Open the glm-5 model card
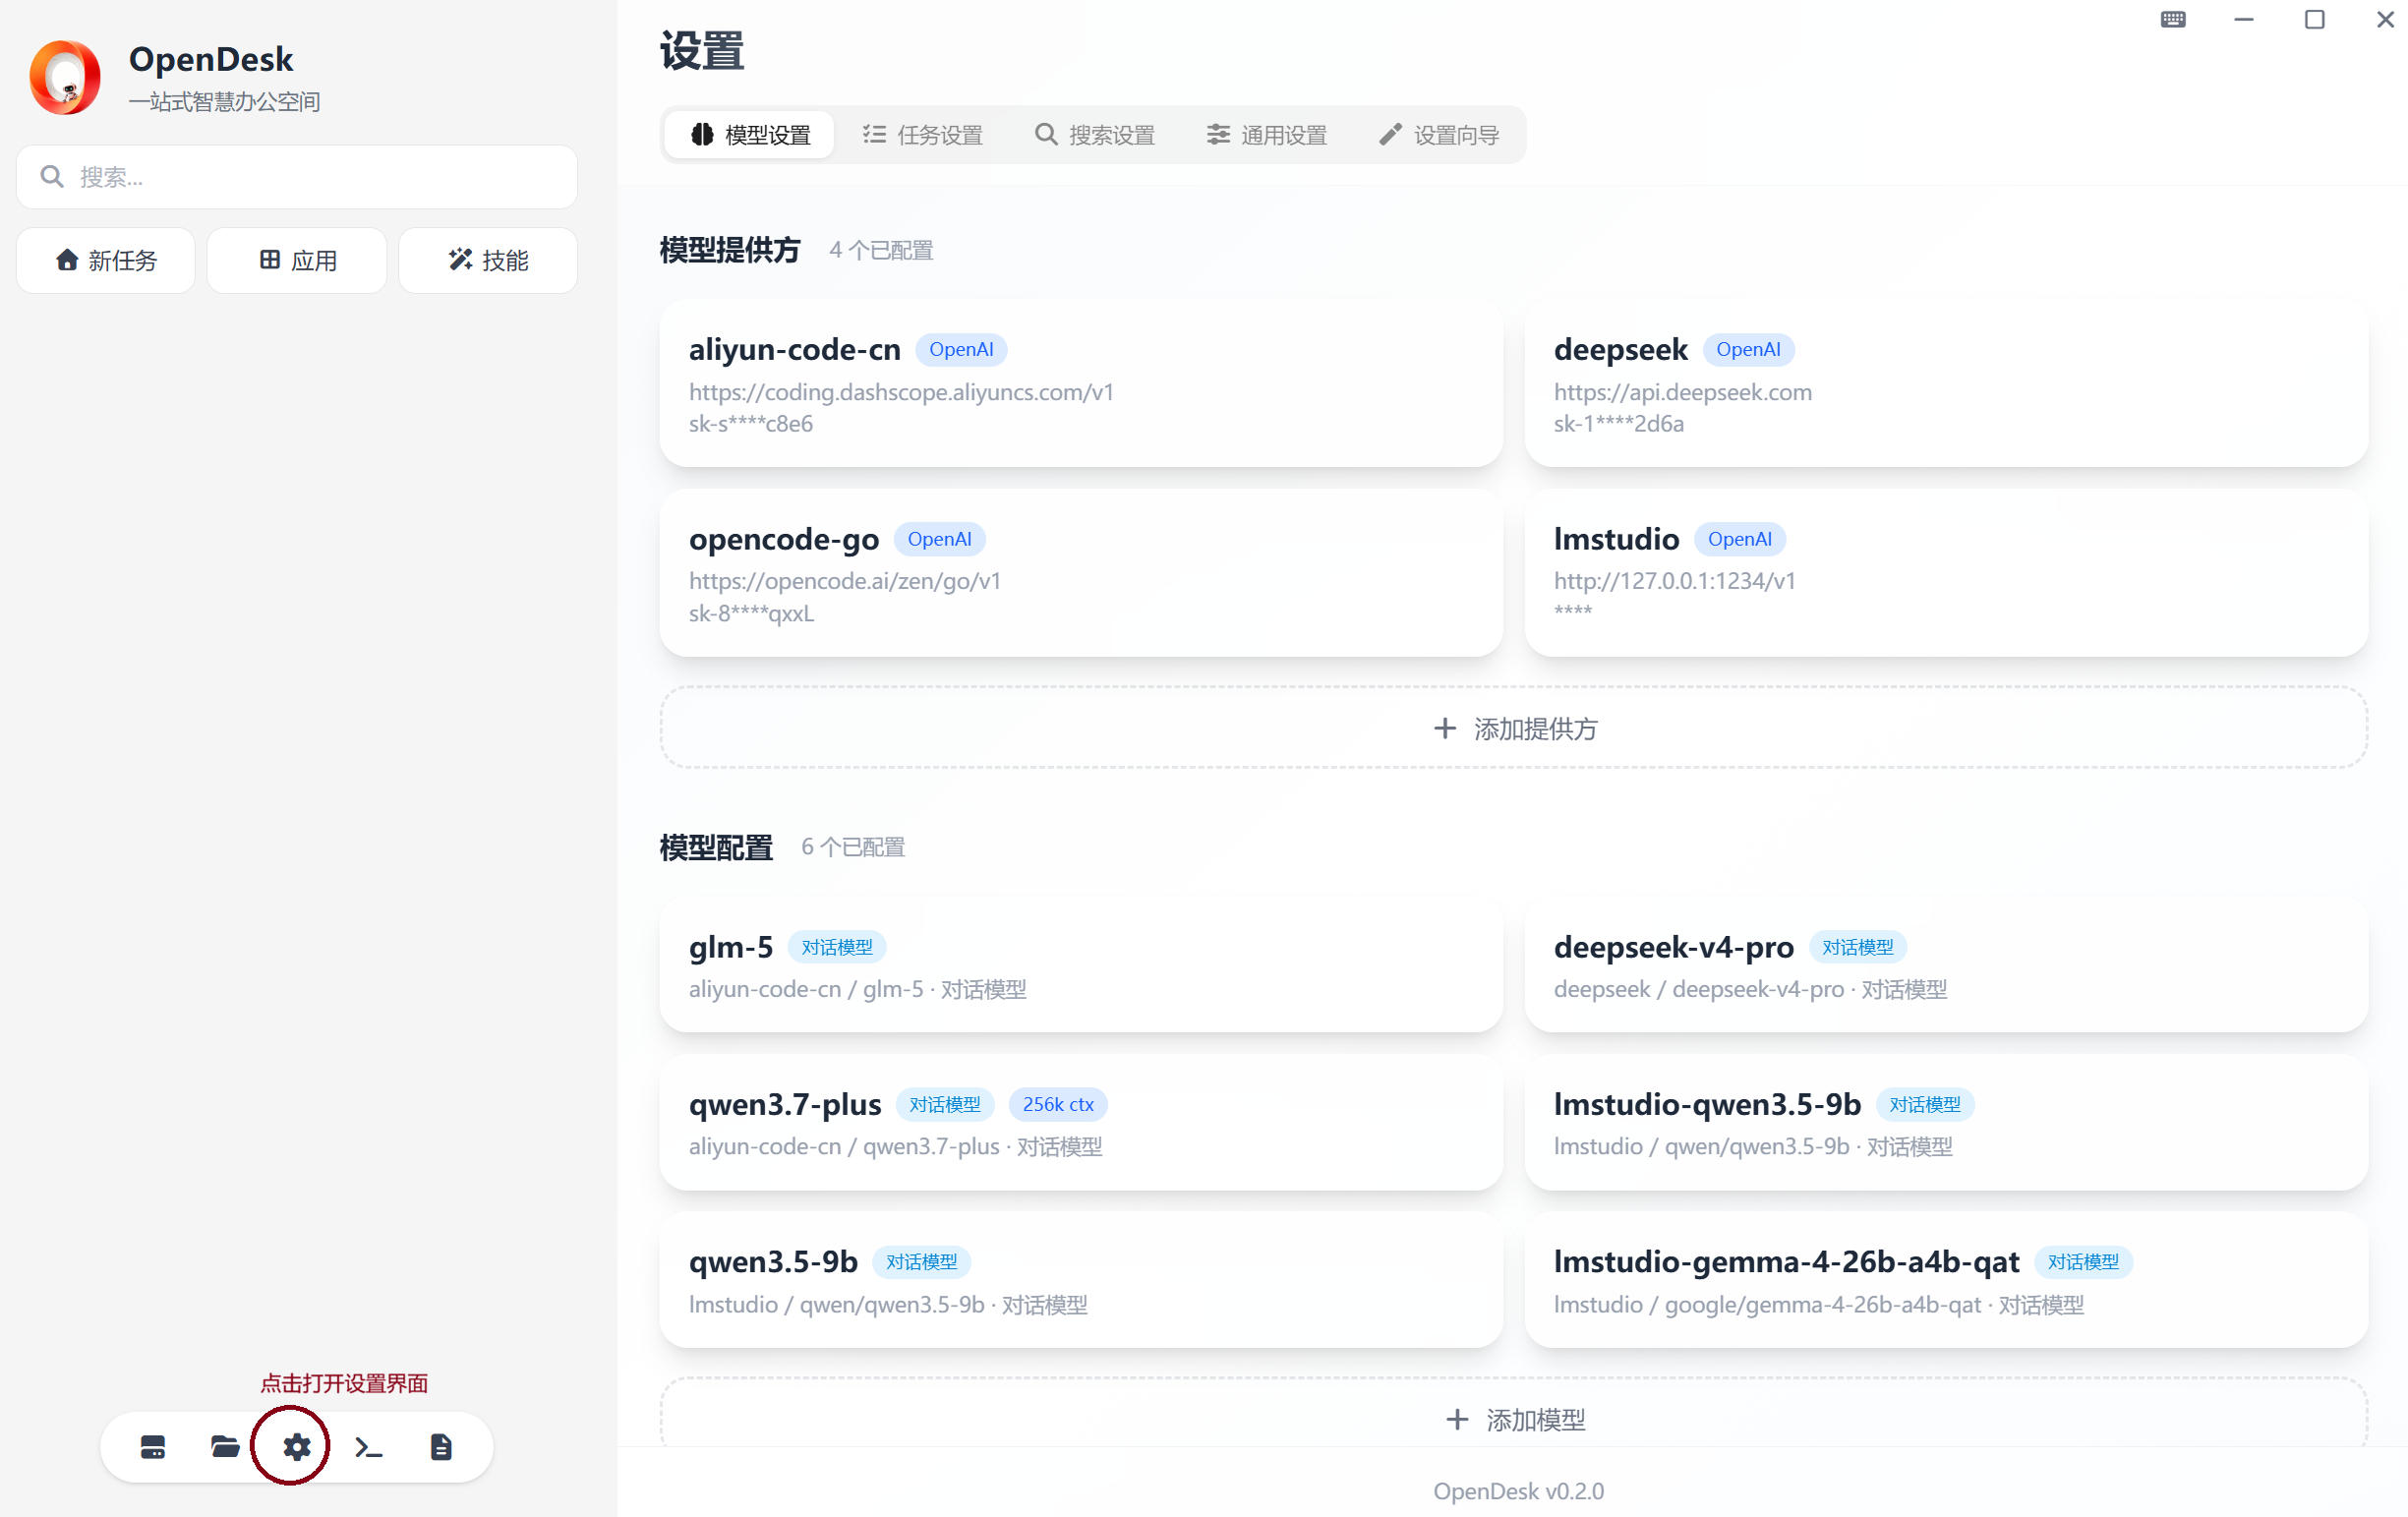 click(1081, 965)
